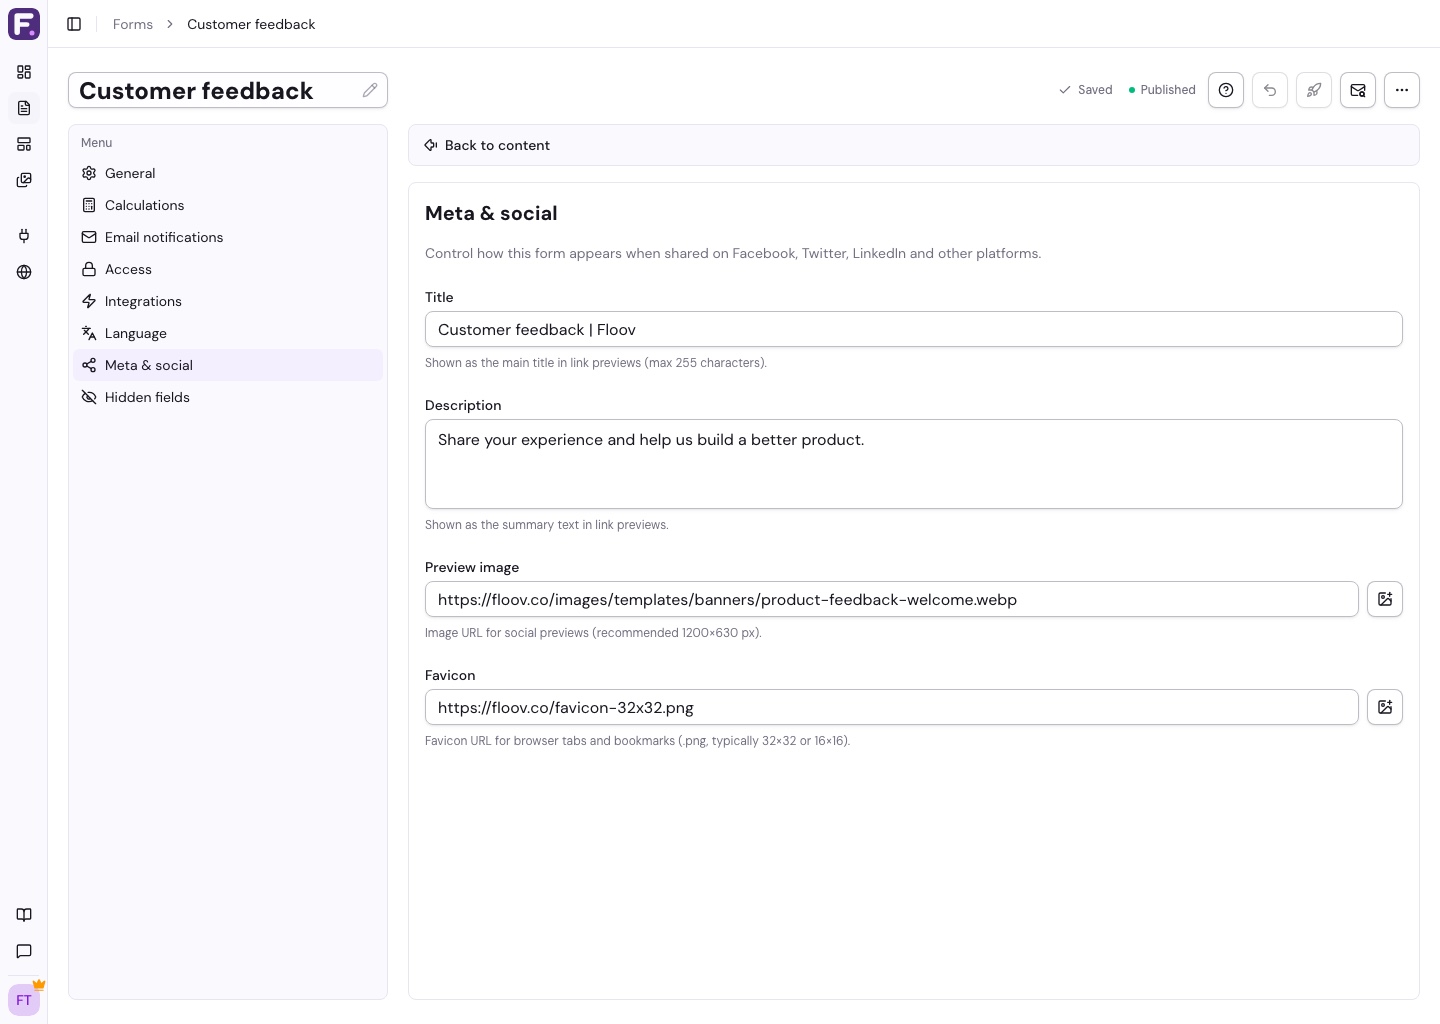Click "Favicon URL for browser tabs" hint
This screenshot has height=1024, width=1440.
tap(637, 741)
